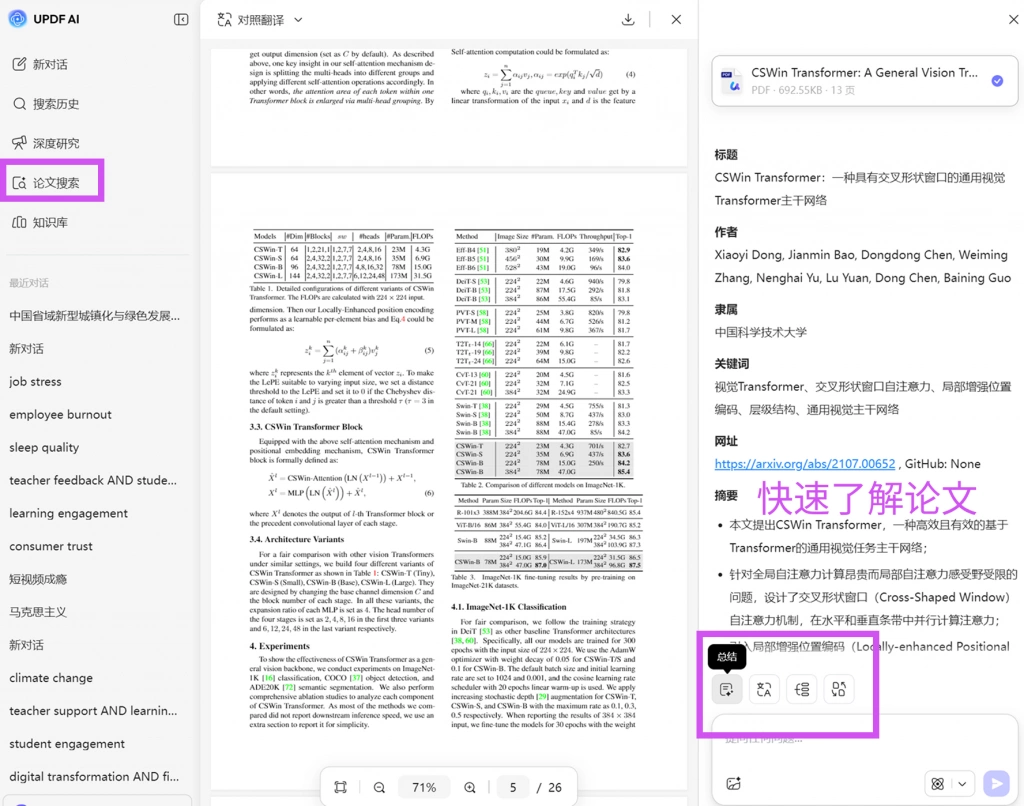The width and height of the screenshot is (1024, 806).
Task: Collapse the left sidebar panel icon
Action: (x=181, y=20)
